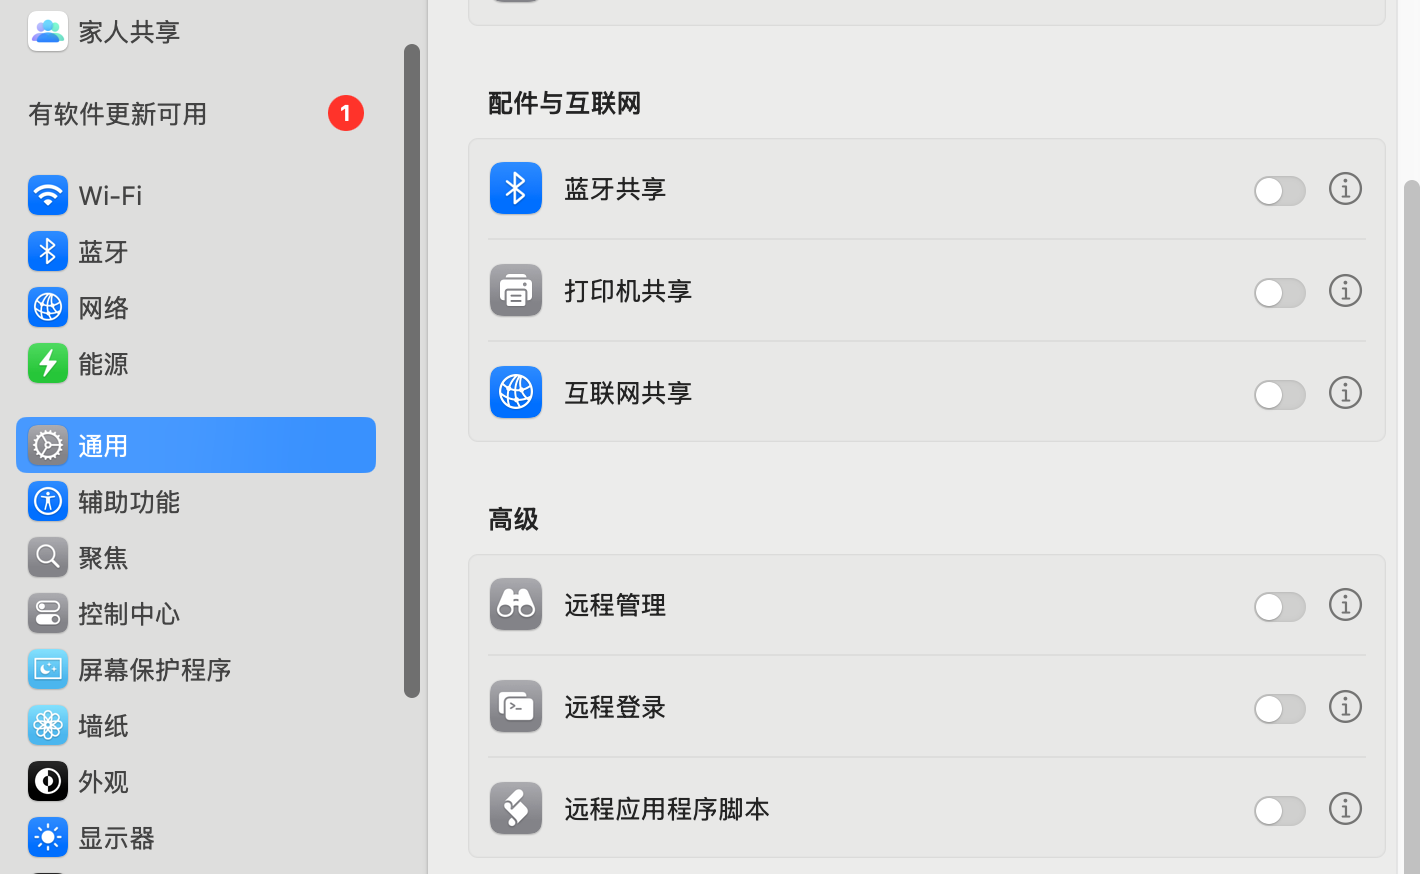
Task: Turn on 互联网共享
Action: point(1280,395)
